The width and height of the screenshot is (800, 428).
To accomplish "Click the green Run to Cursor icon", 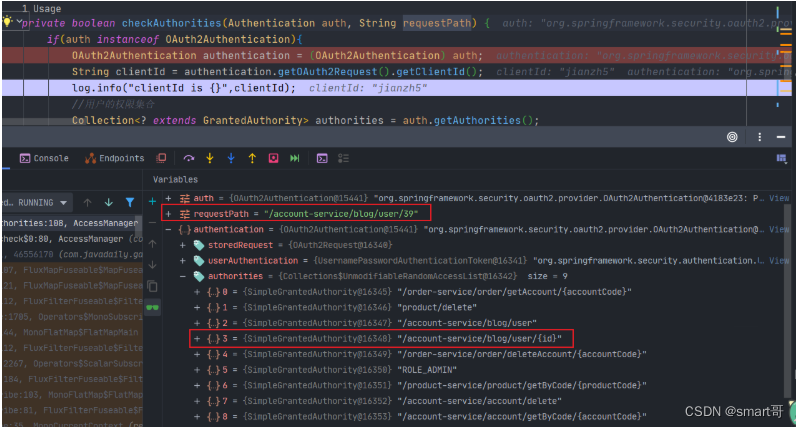I will (295, 158).
